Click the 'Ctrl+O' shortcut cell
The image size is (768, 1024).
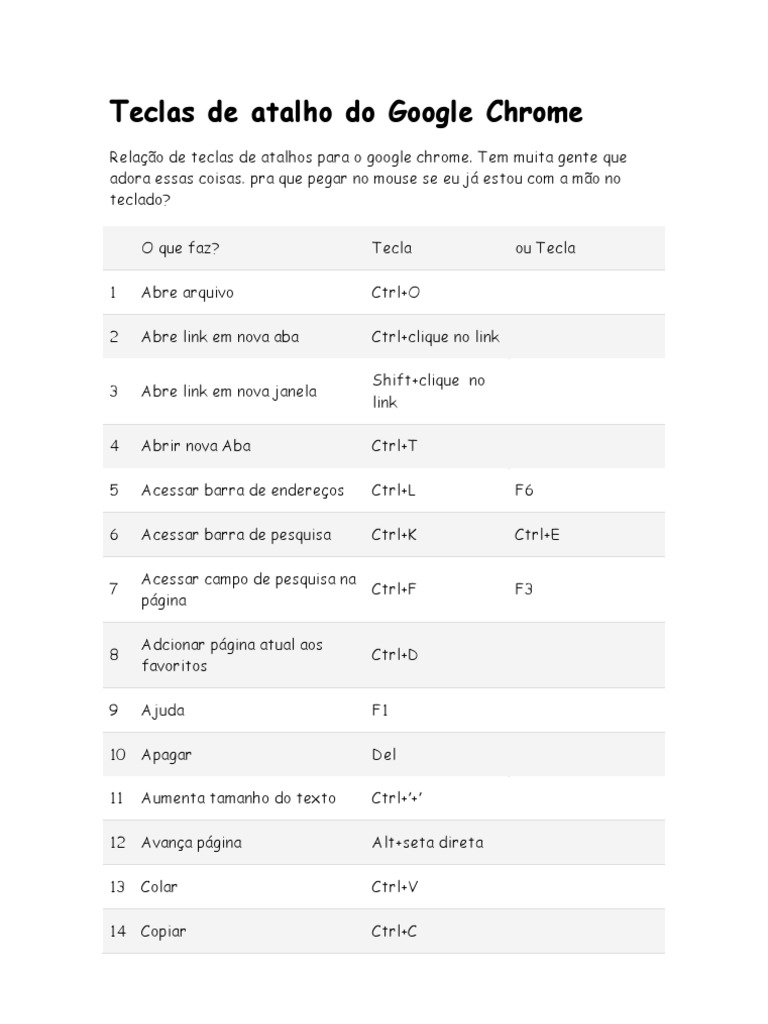tap(395, 293)
